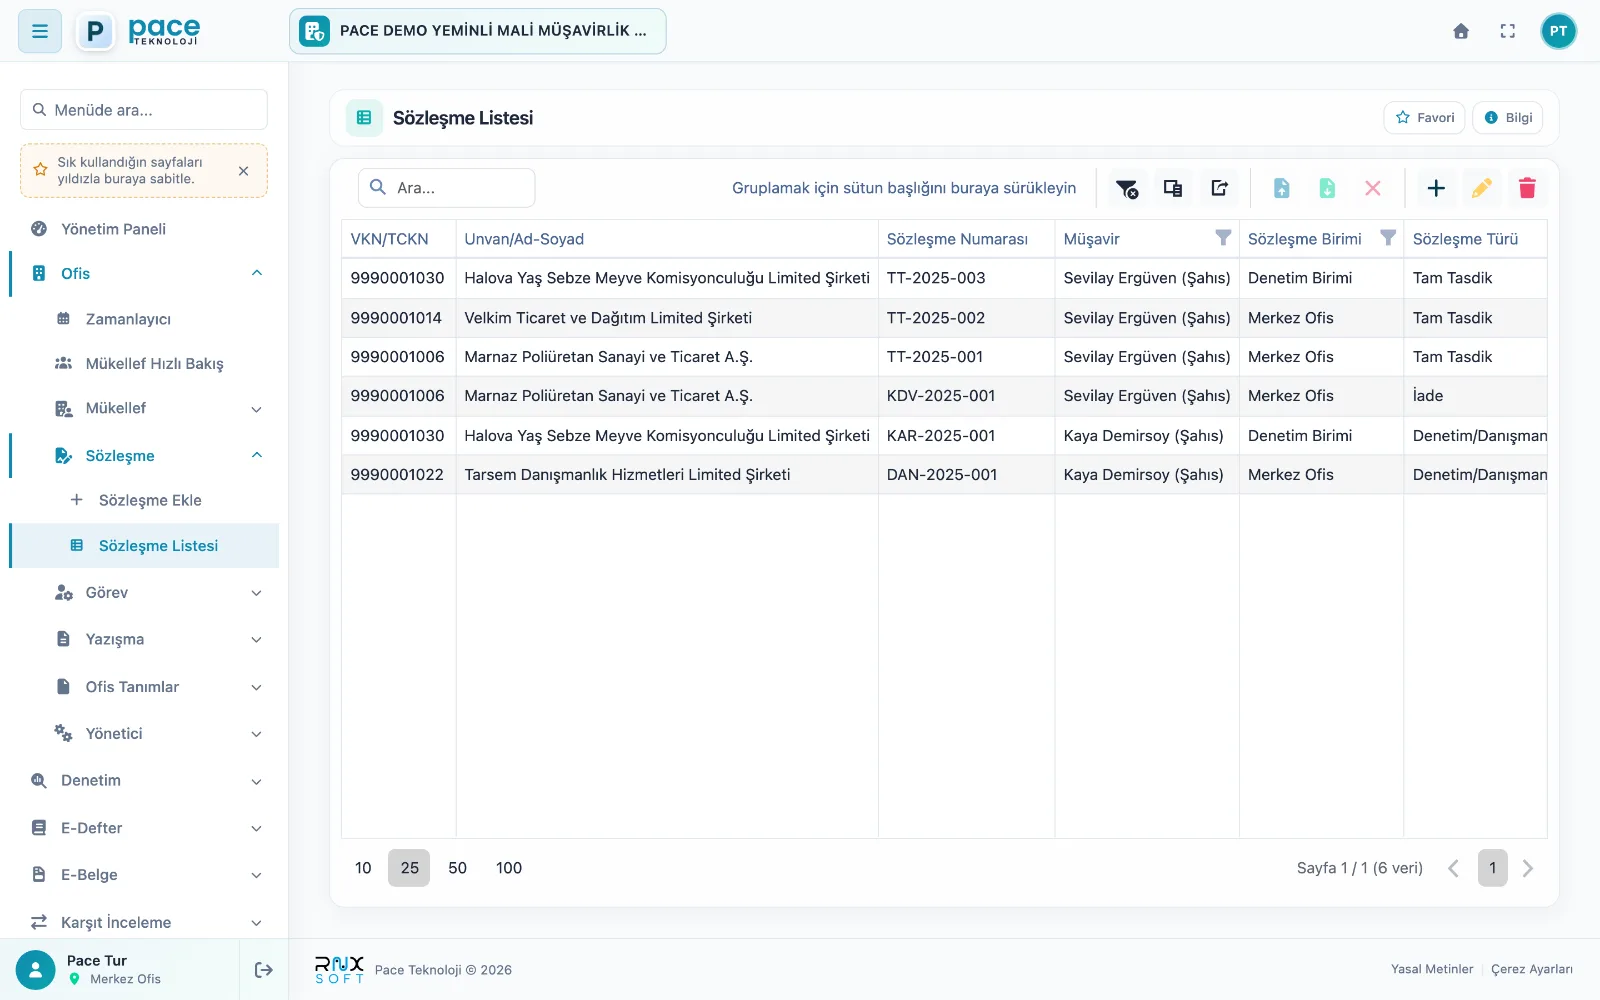The height and width of the screenshot is (1000, 1600).
Task: Add a new contract with the plus icon
Action: (1436, 188)
